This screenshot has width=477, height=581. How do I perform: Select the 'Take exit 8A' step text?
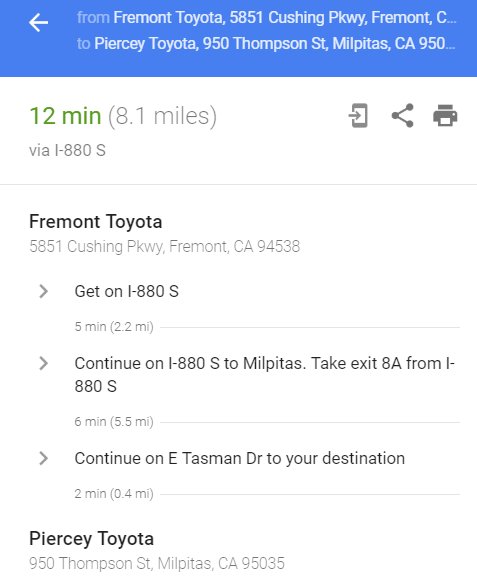click(265, 375)
